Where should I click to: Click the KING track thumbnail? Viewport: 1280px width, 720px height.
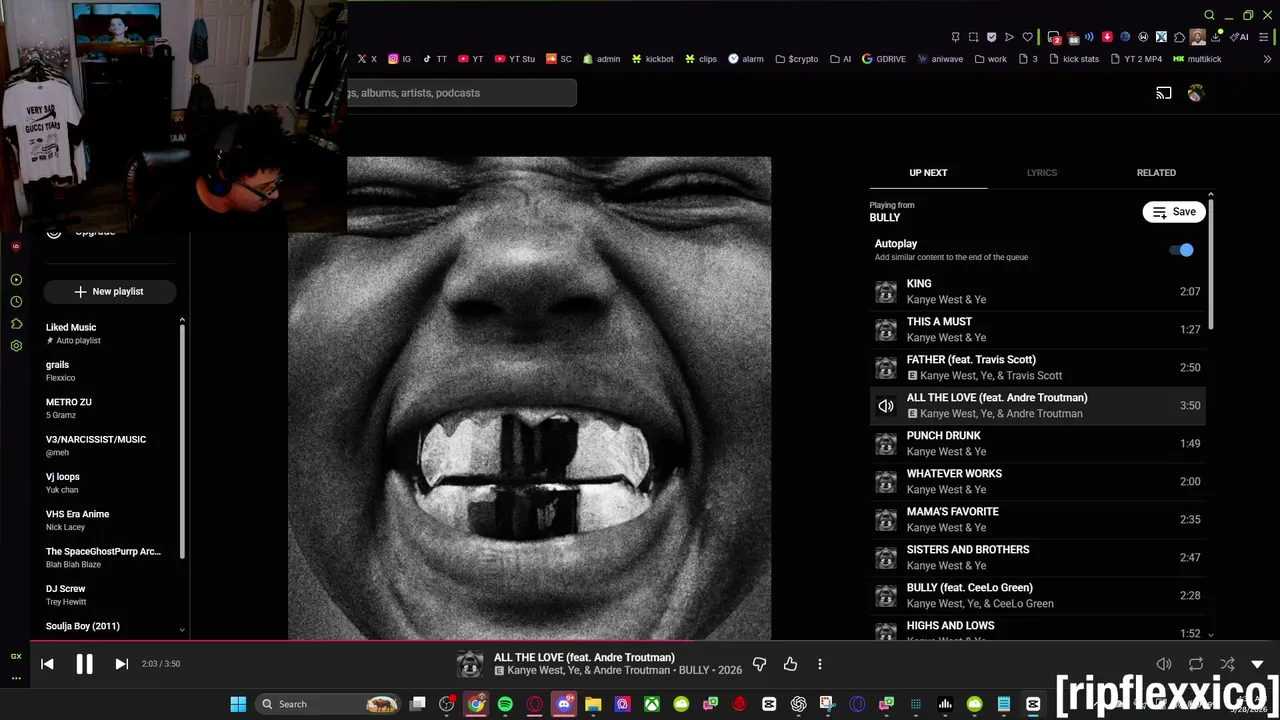pyautogui.click(x=886, y=291)
